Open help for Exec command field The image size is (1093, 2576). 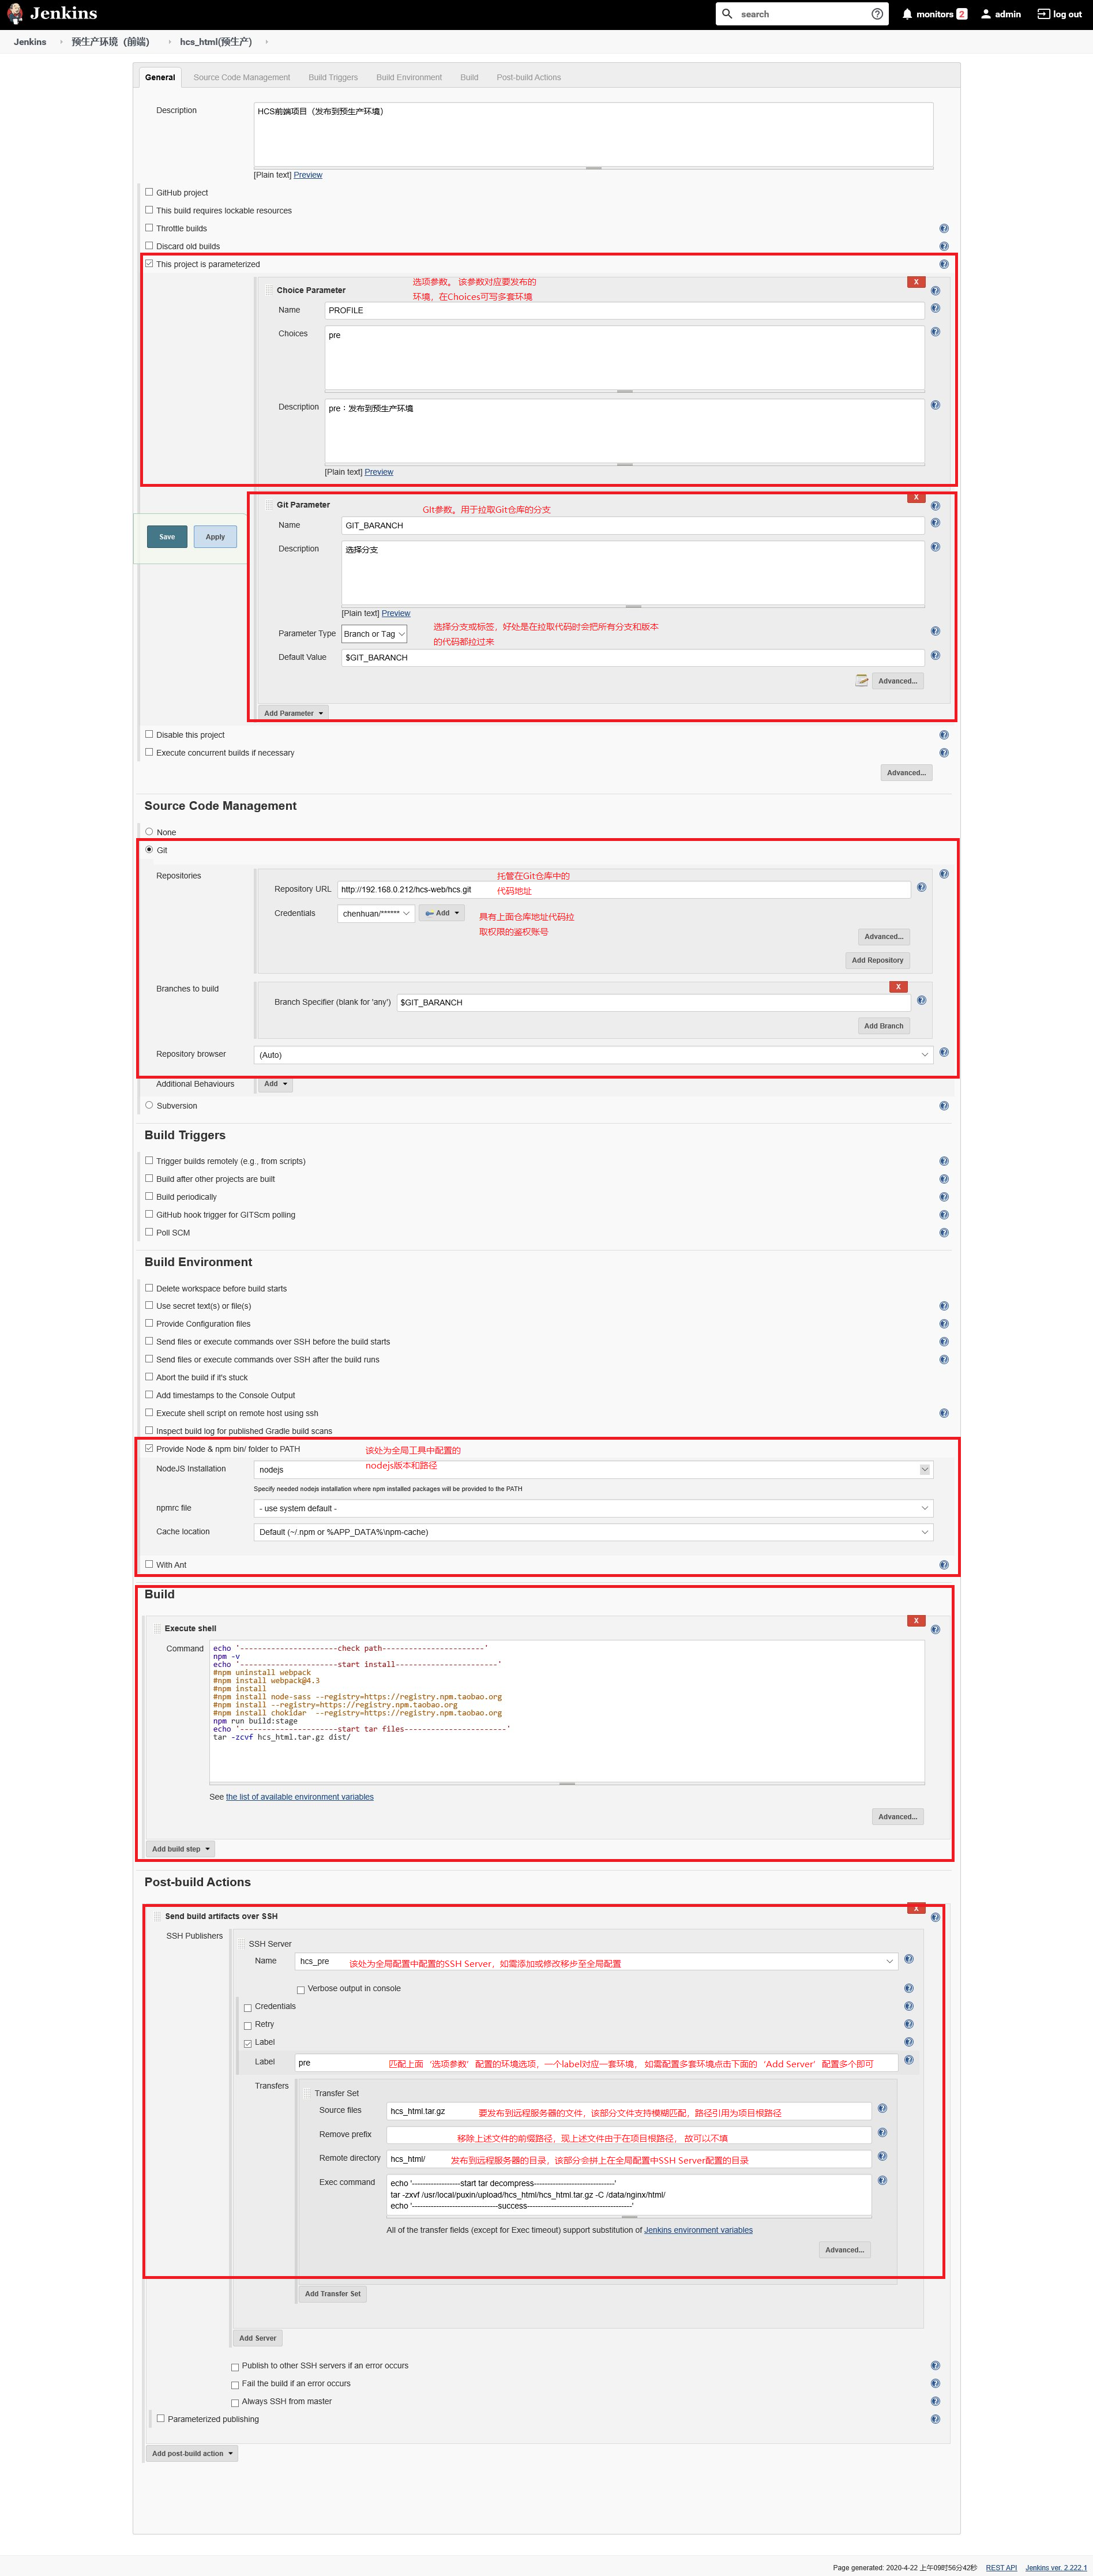point(882,2181)
